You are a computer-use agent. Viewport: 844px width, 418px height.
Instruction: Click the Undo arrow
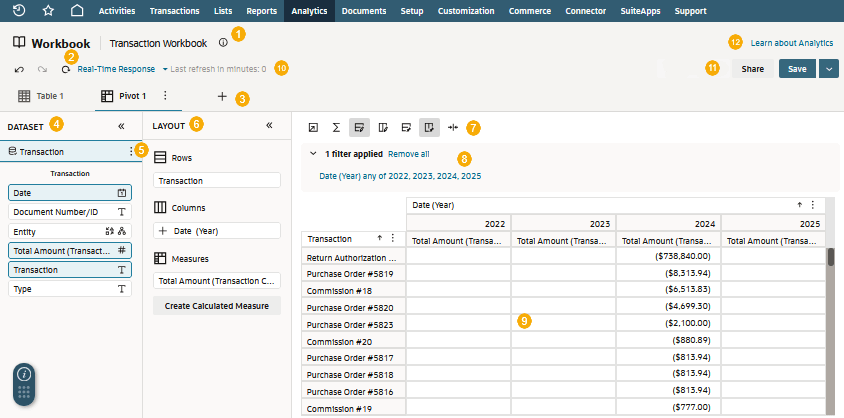pyautogui.click(x=19, y=69)
